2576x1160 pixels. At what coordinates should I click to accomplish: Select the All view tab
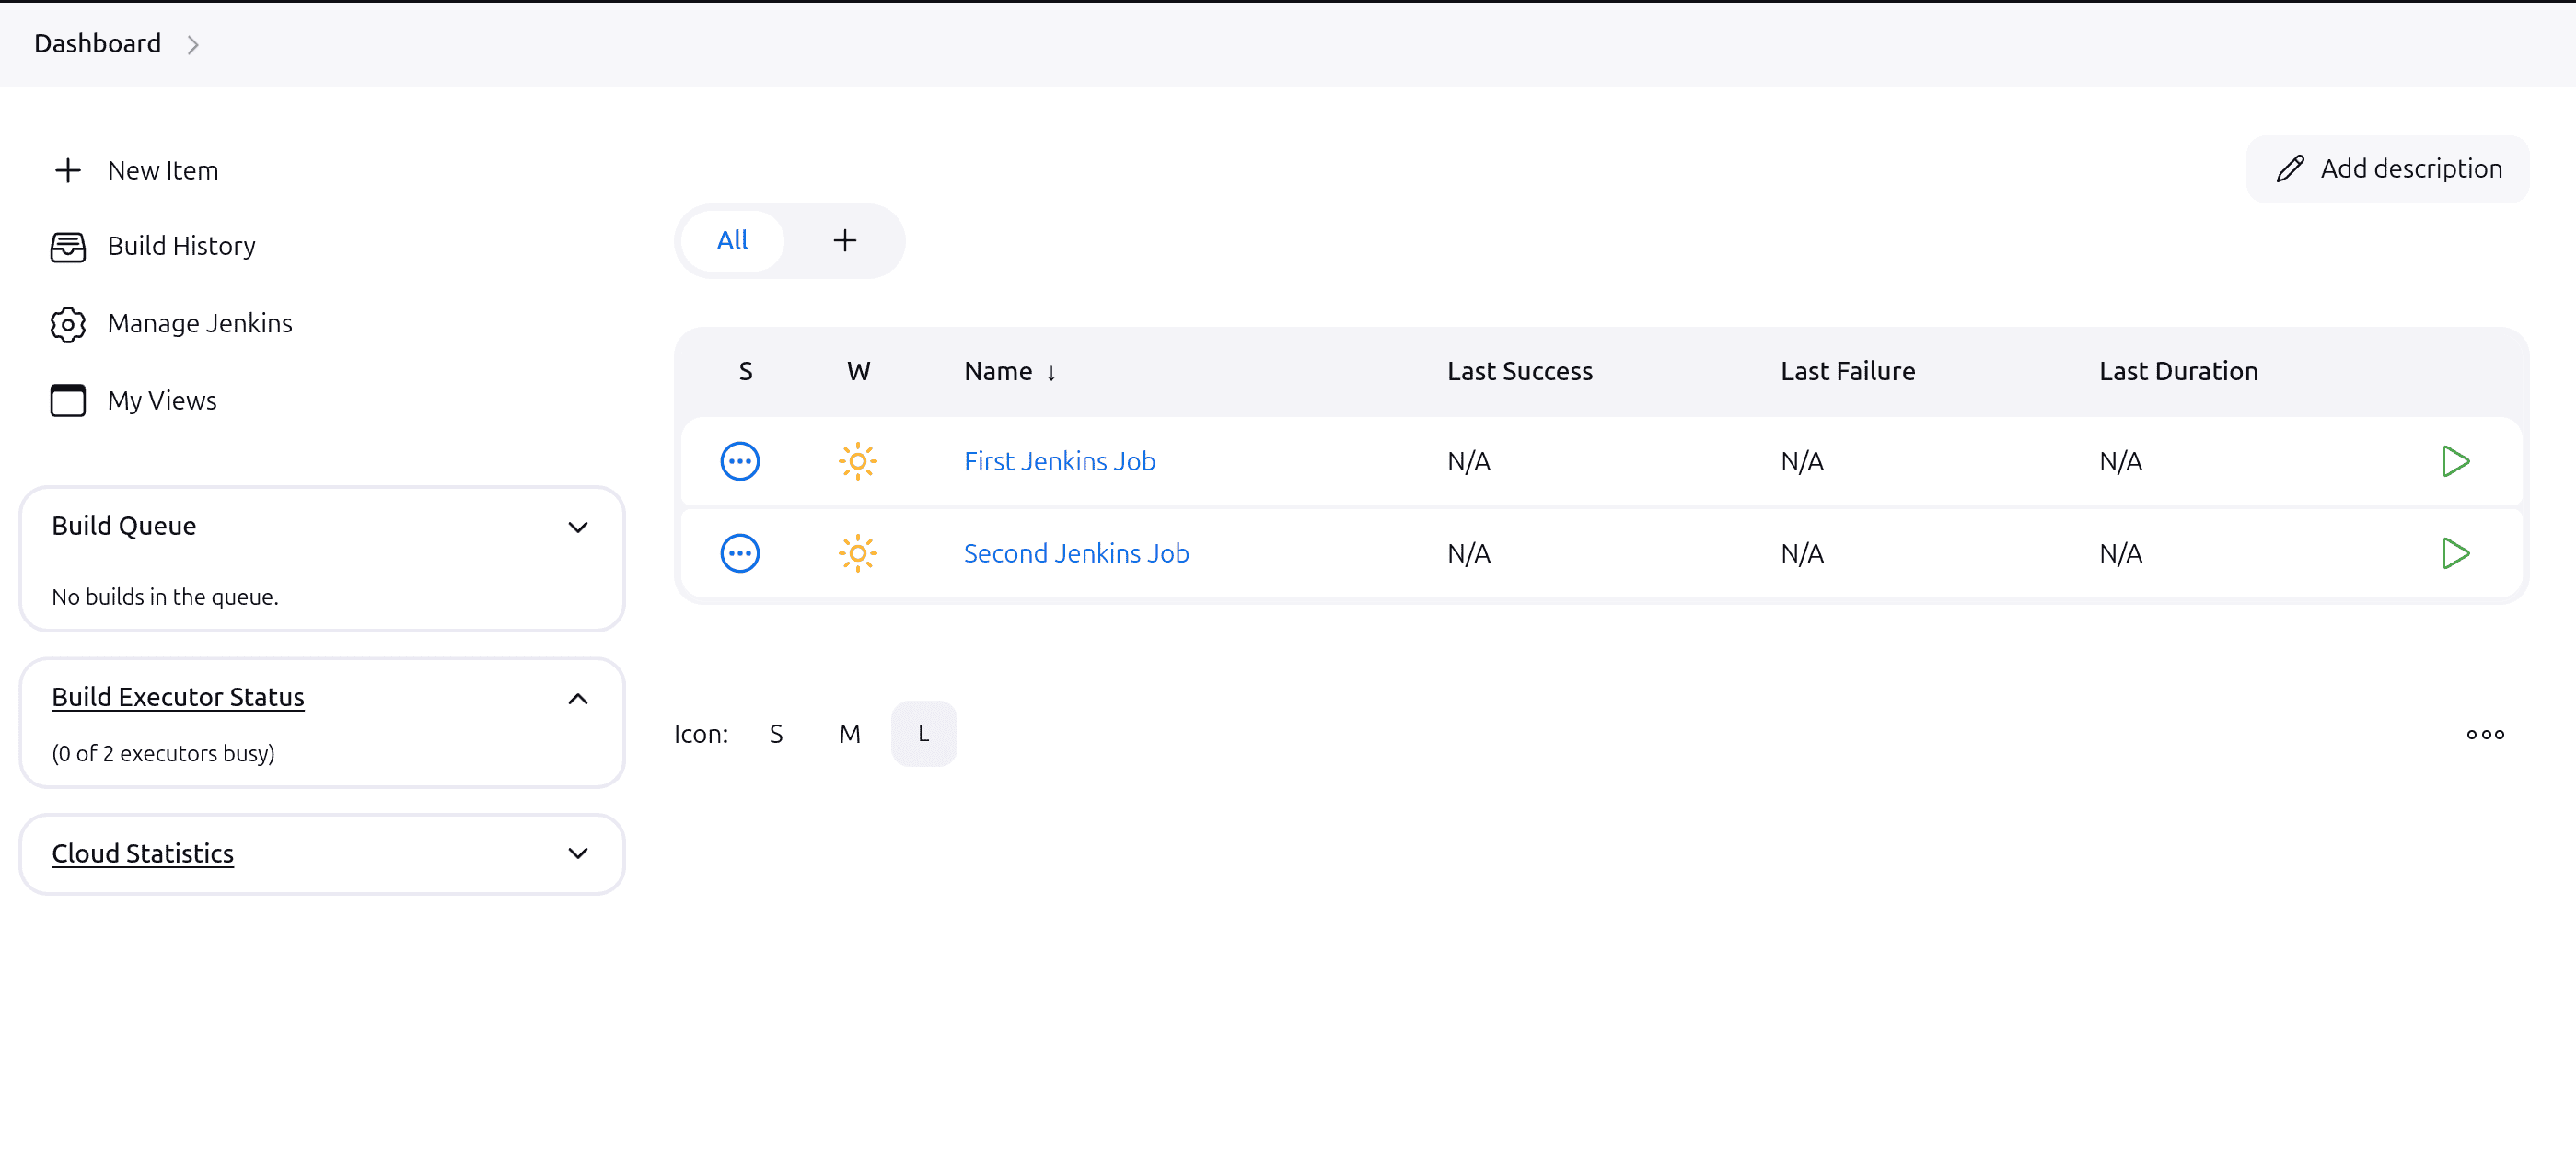[x=732, y=241]
